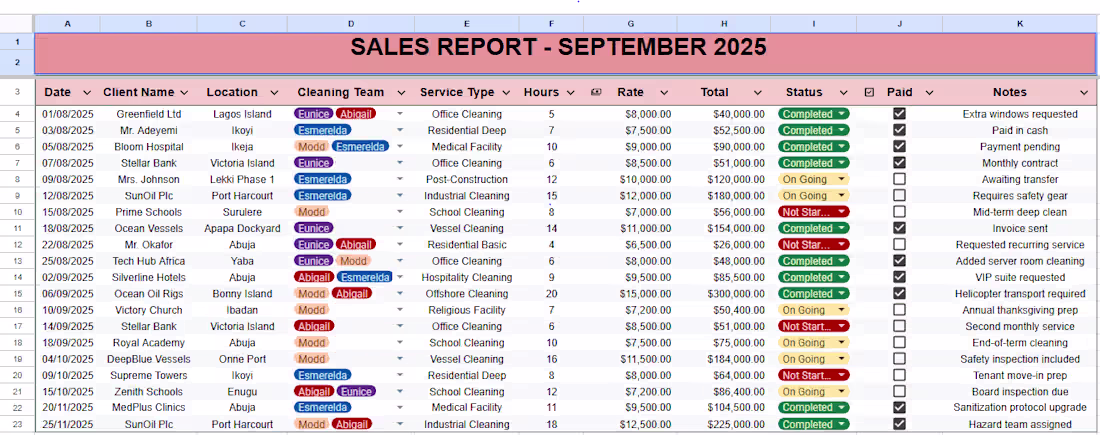Click the checkbox type icon beside Paid header

[870, 93]
